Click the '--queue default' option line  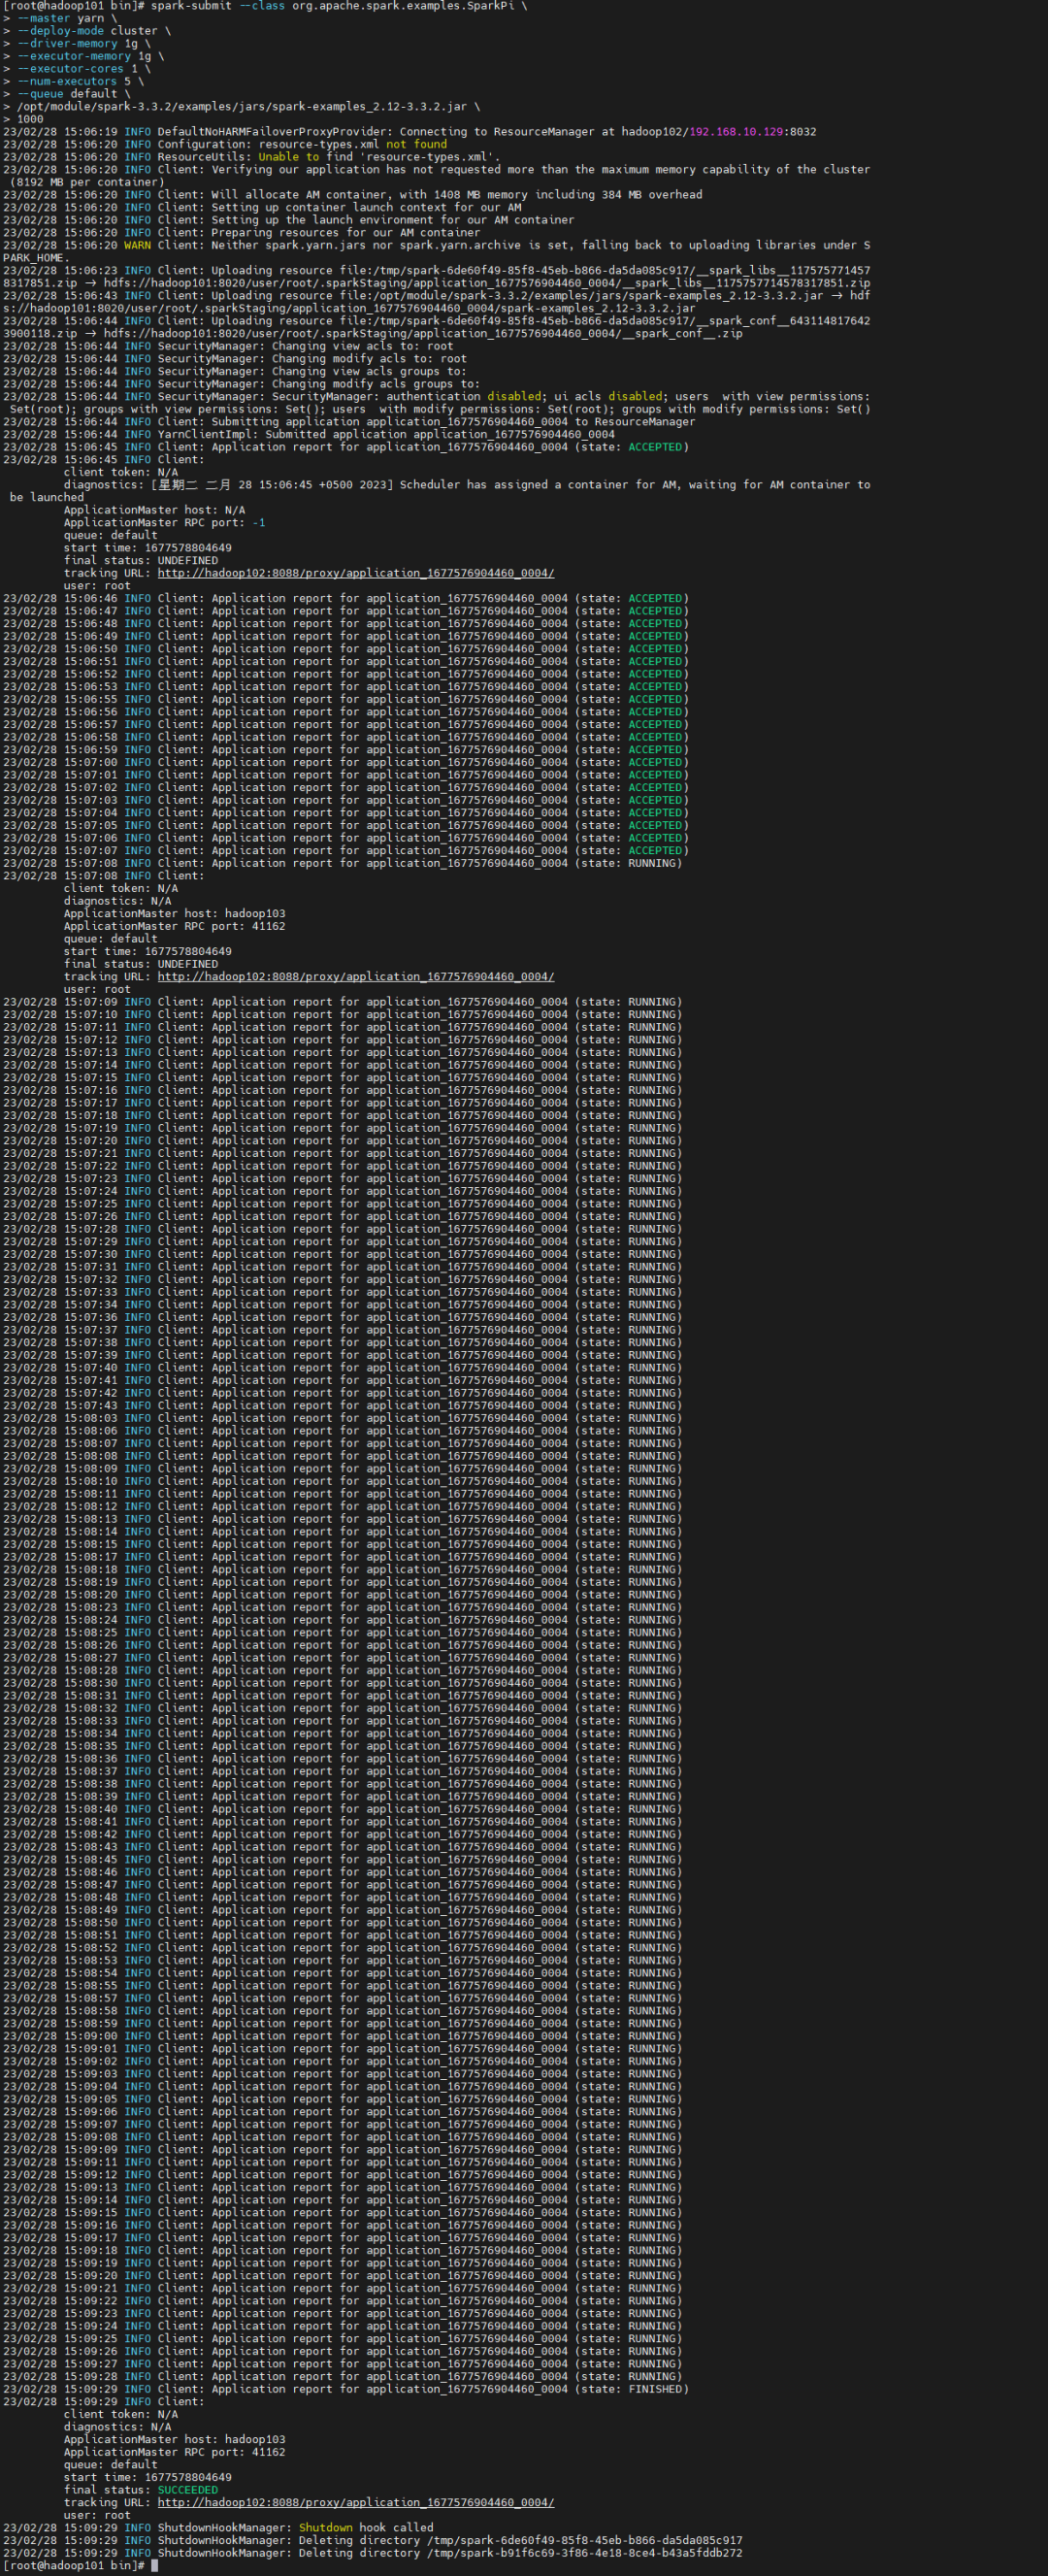[x=67, y=94]
